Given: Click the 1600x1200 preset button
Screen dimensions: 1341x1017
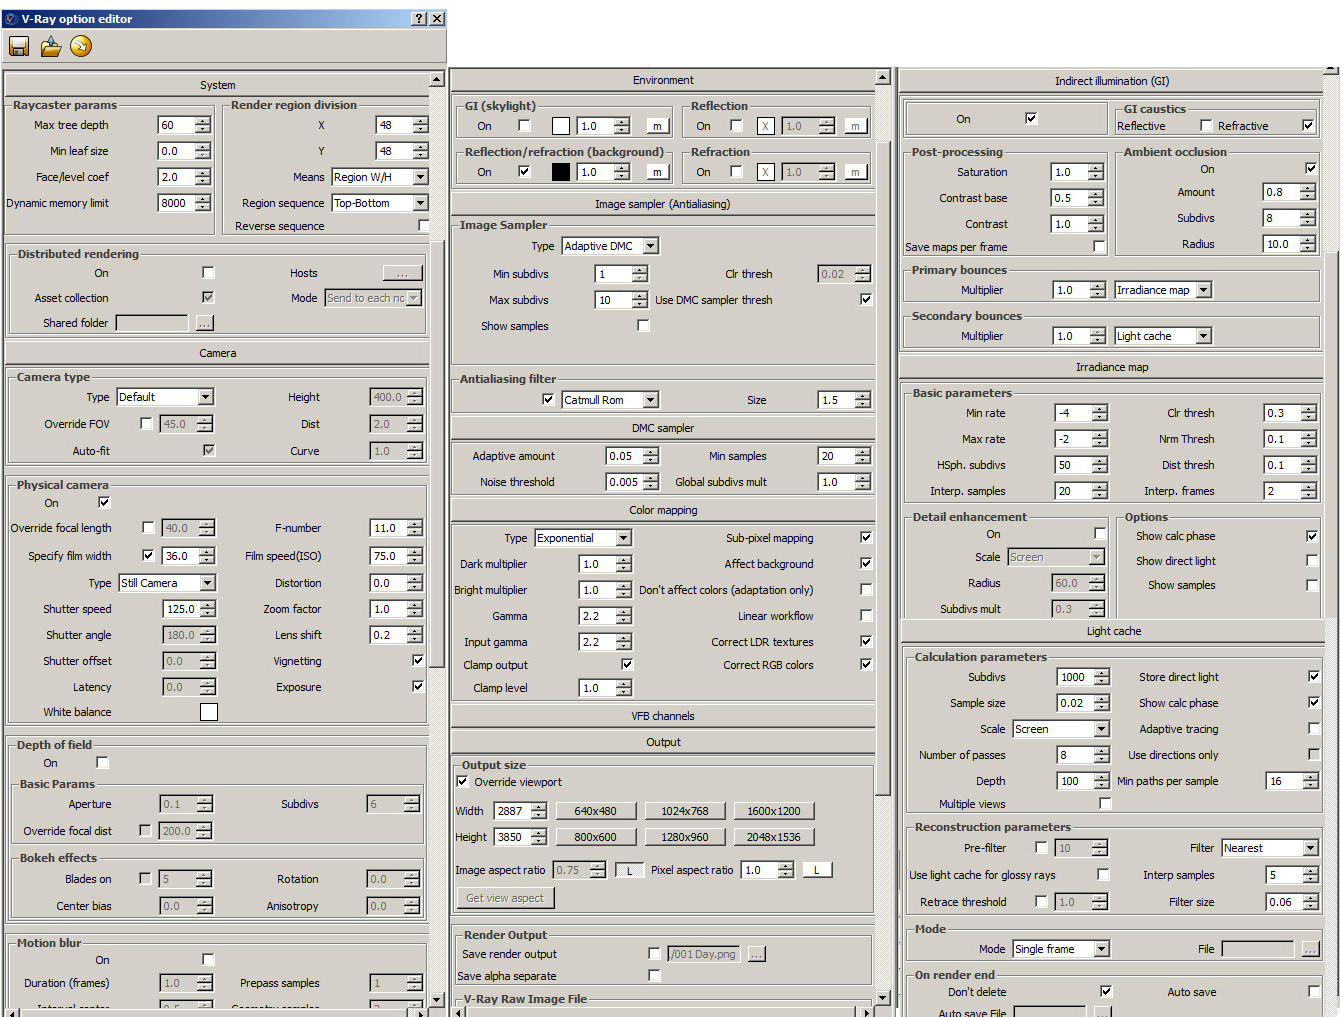Looking at the screenshot, I should tap(774, 811).
